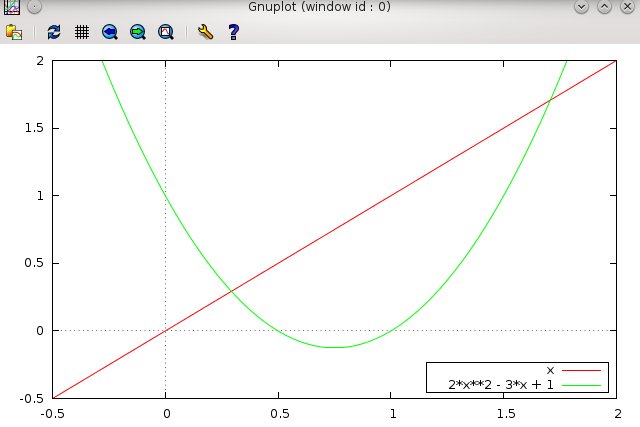Open help with the question mark icon
This screenshot has height=427, width=640.
[233, 32]
